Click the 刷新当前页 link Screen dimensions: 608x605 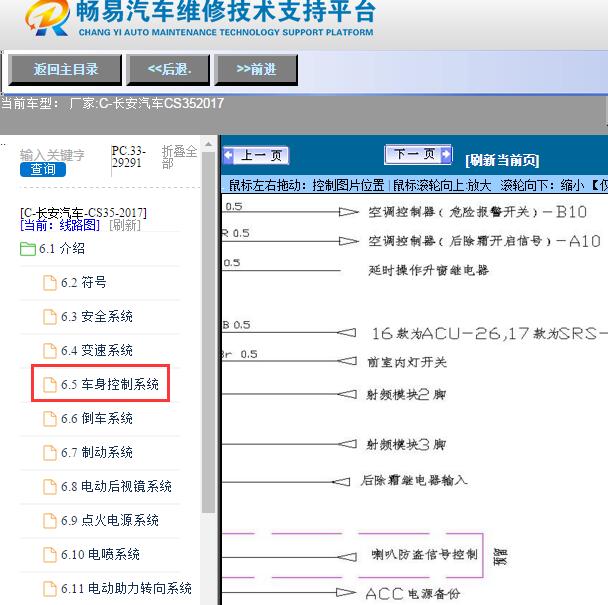pyautogui.click(x=502, y=160)
